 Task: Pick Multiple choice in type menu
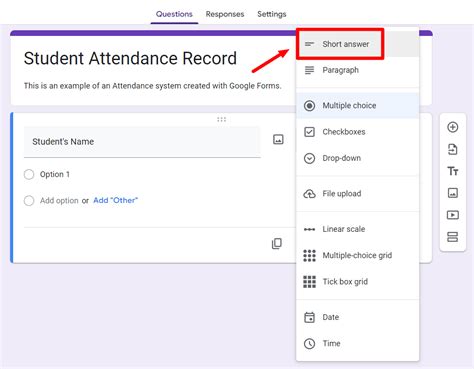click(357, 106)
